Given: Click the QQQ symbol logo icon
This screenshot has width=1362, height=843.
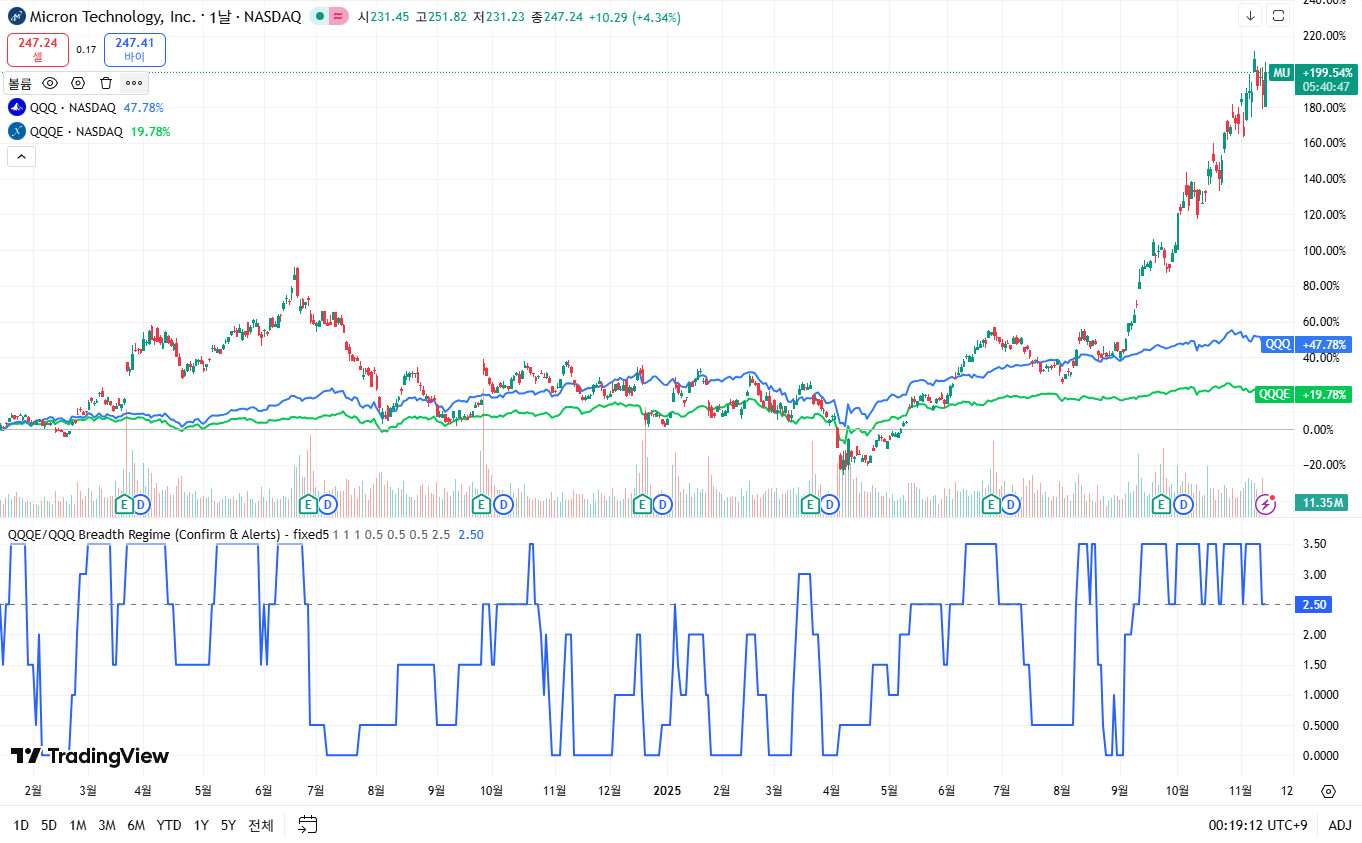Looking at the screenshot, I should point(17,107).
